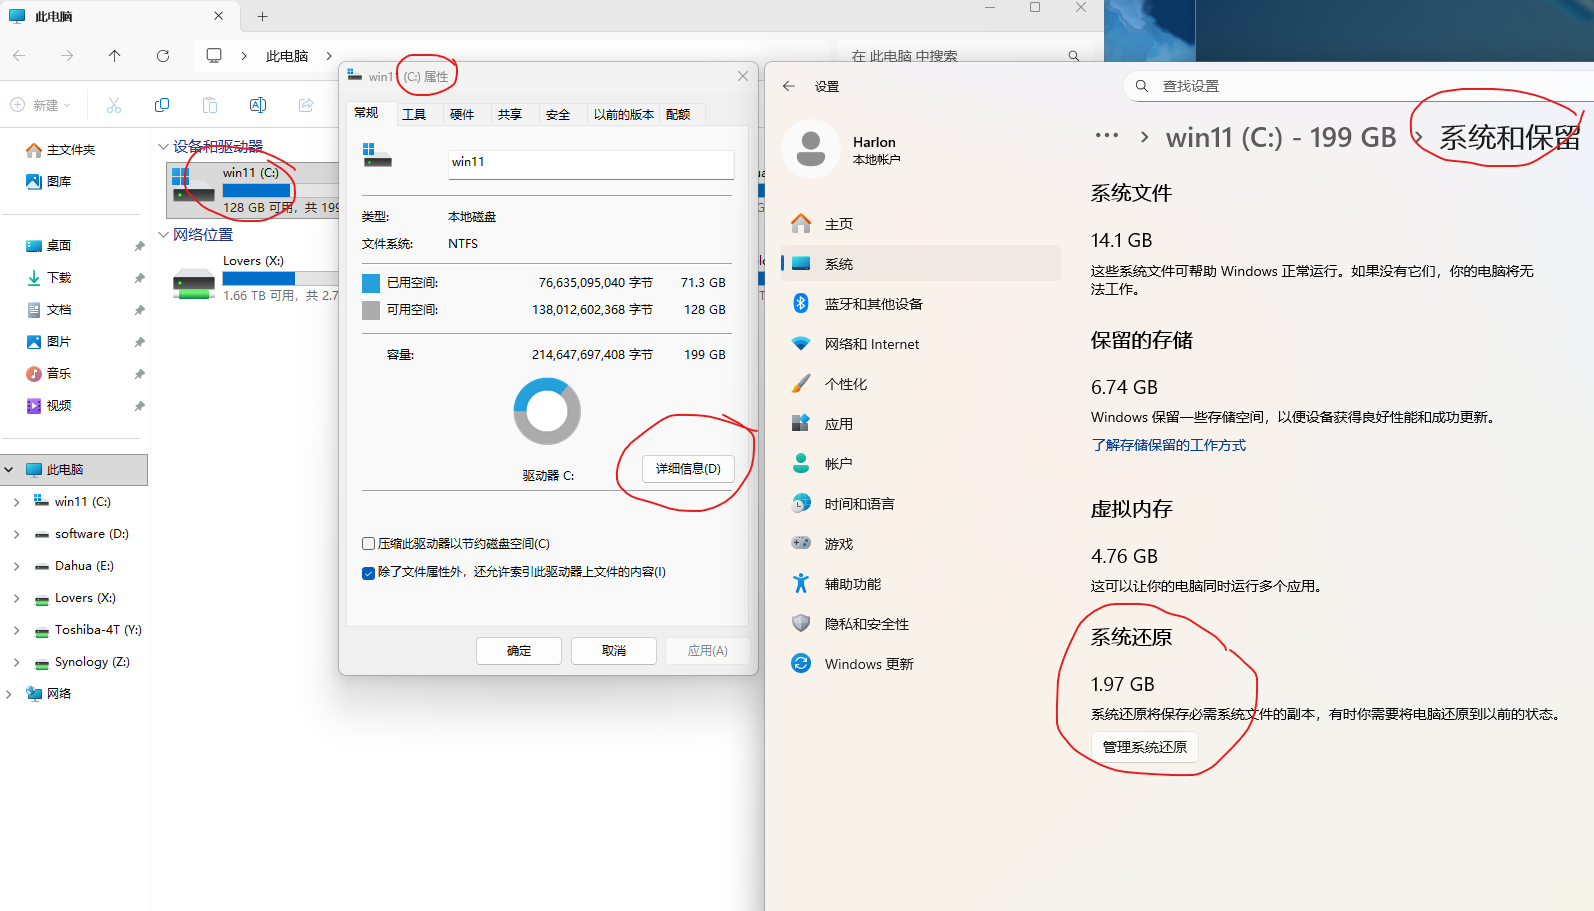Open 音乐 in quick access
The width and height of the screenshot is (1594, 911).
[x=59, y=374]
